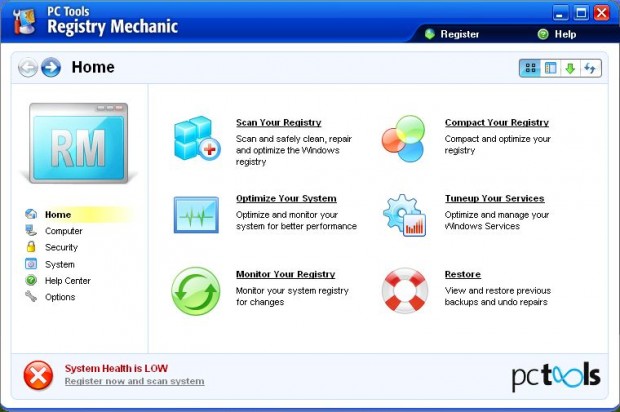620x412 pixels.
Task: Click the Help Center green icon in sidebar
Action: coord(31,280)
